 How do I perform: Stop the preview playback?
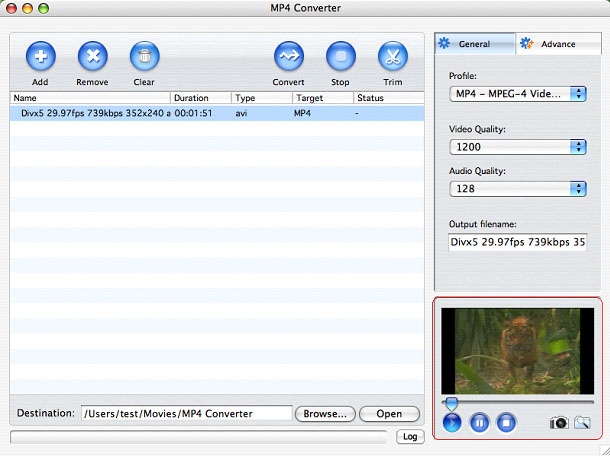tap(506, 423)
